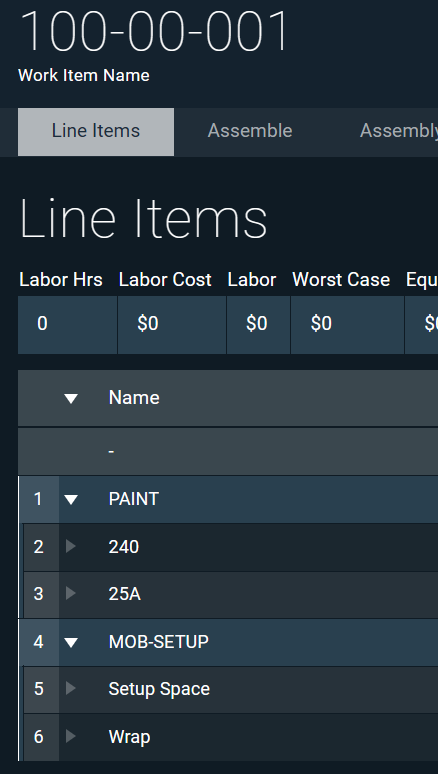
Task: Expand the Wrap line item
Action: tap(71, 736)
